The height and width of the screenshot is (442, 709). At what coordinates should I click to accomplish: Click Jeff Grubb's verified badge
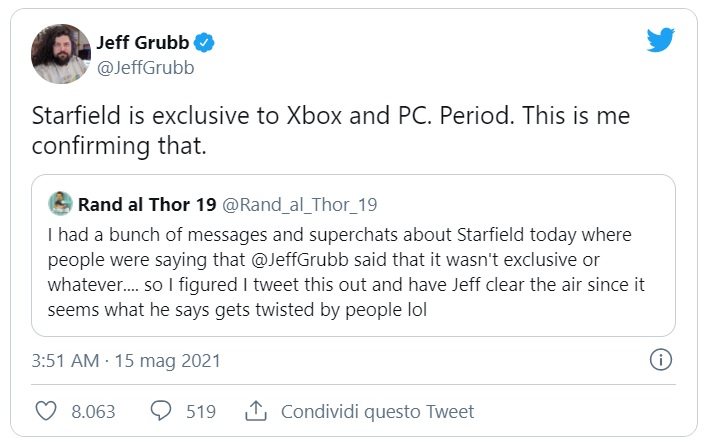coord(206,42)
